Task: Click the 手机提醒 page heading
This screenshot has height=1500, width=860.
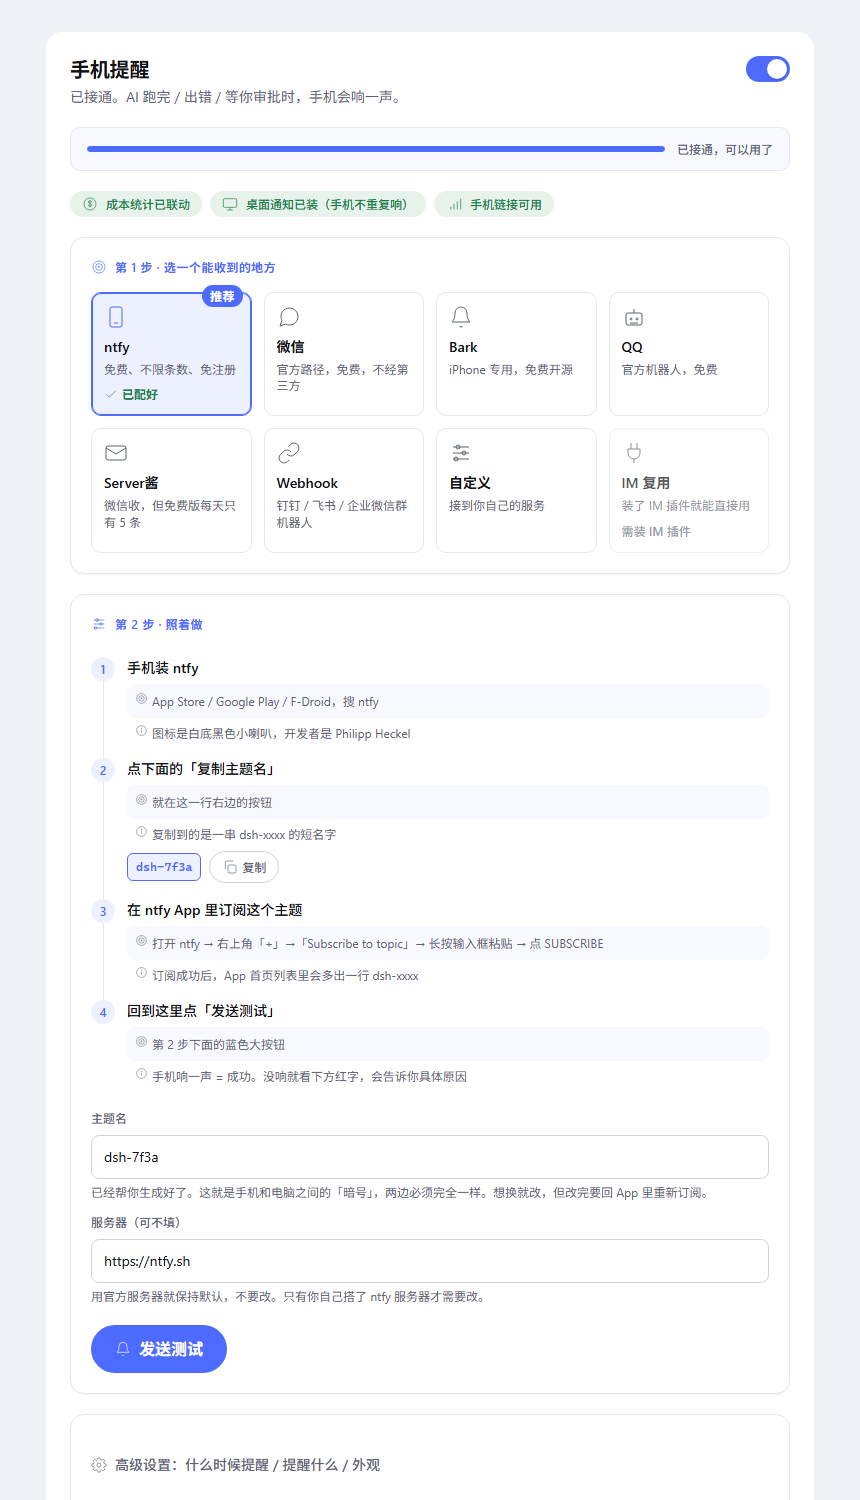Action: [110, 69]
